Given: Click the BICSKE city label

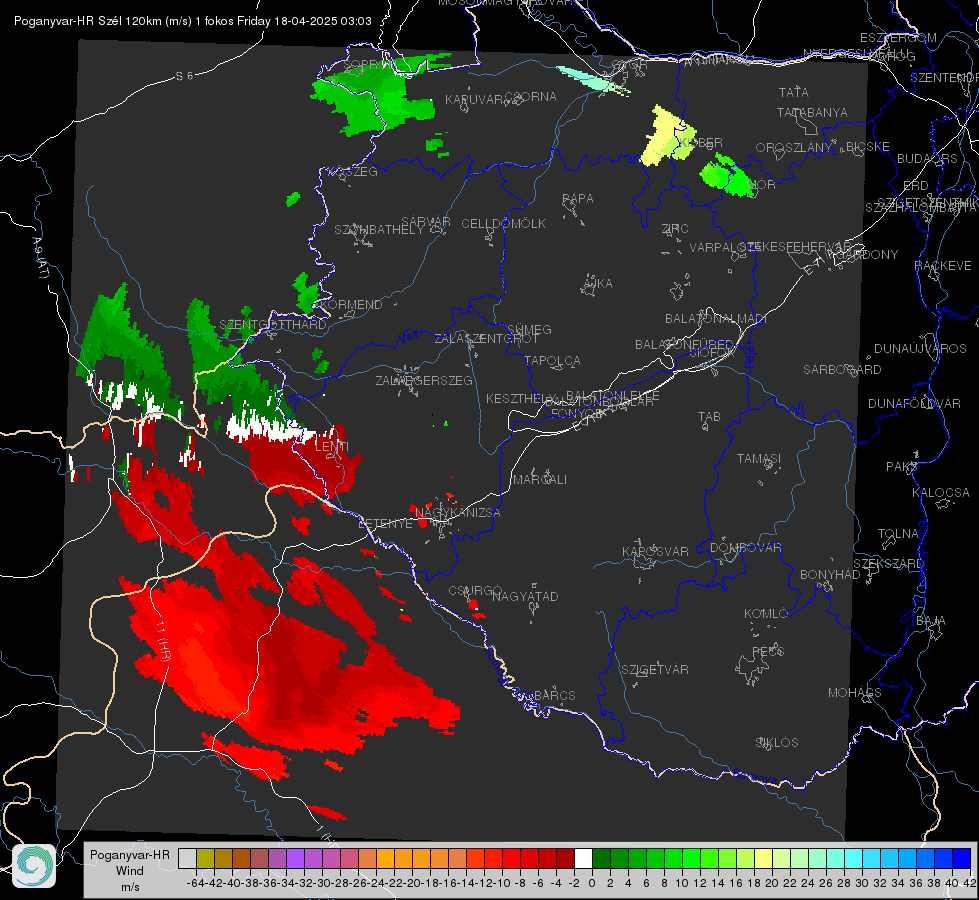Looking at the screenshot, I should tap(868, 147).
